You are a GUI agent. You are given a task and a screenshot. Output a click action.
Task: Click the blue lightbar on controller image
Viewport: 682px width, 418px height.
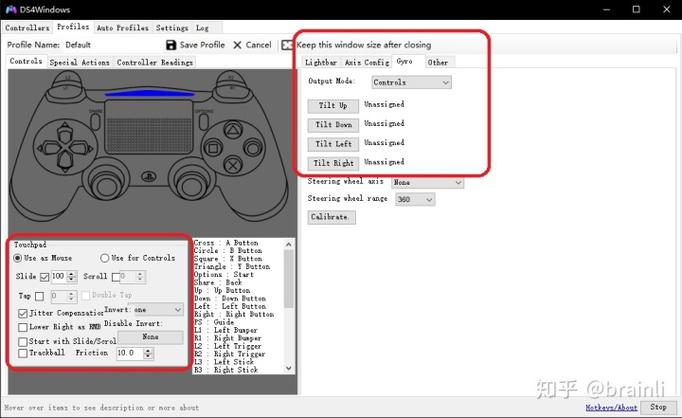pos(149,93)
